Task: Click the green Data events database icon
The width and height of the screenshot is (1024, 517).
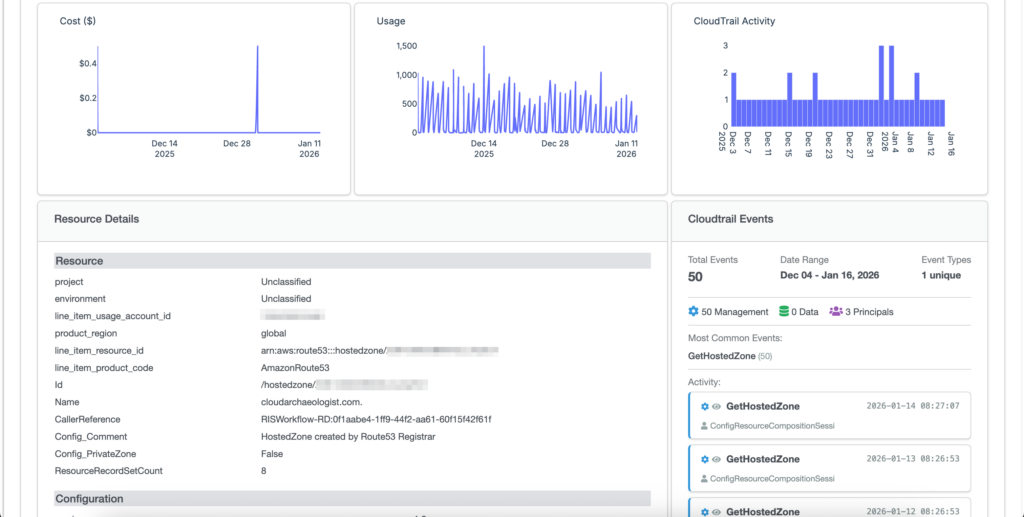Action: coord(784,312)
